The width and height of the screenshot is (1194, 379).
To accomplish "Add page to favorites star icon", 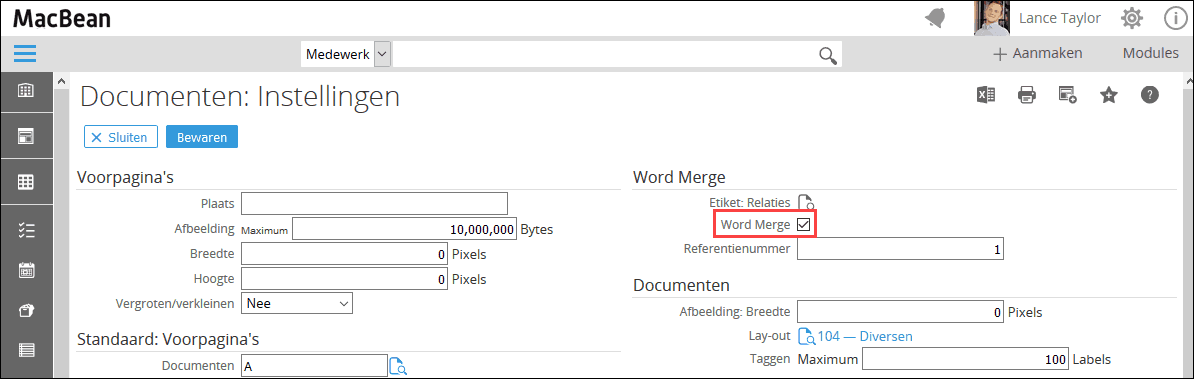I will [1109, 95].
